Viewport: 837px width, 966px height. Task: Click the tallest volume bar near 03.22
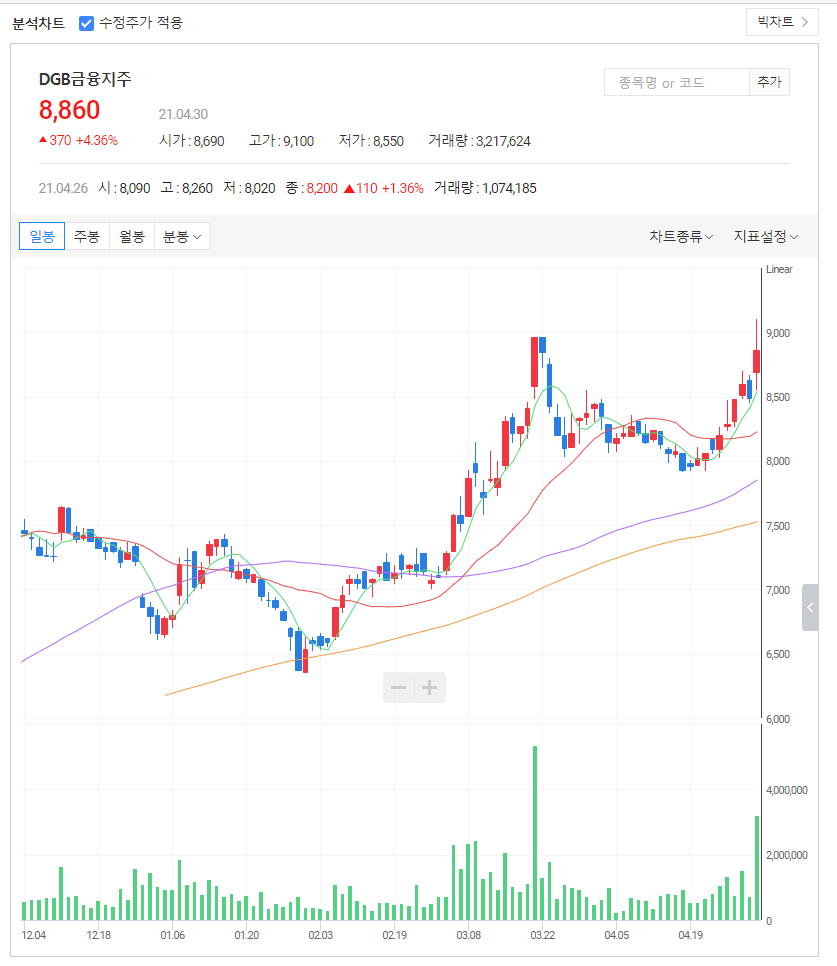point(535,833)
